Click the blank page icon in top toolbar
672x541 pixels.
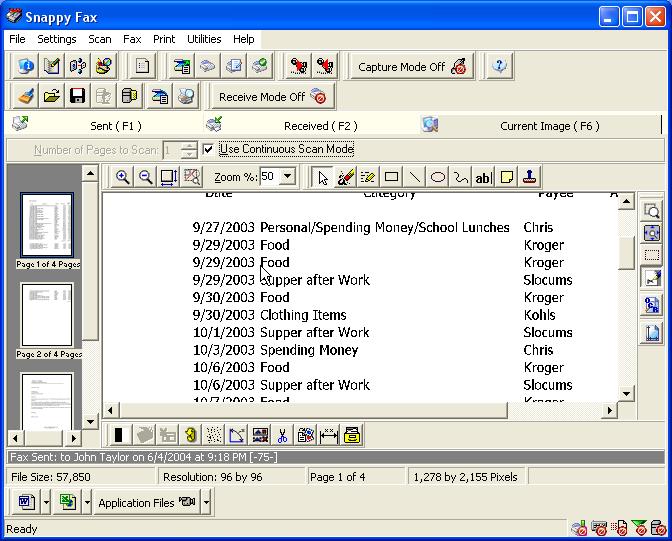[142, 66]
